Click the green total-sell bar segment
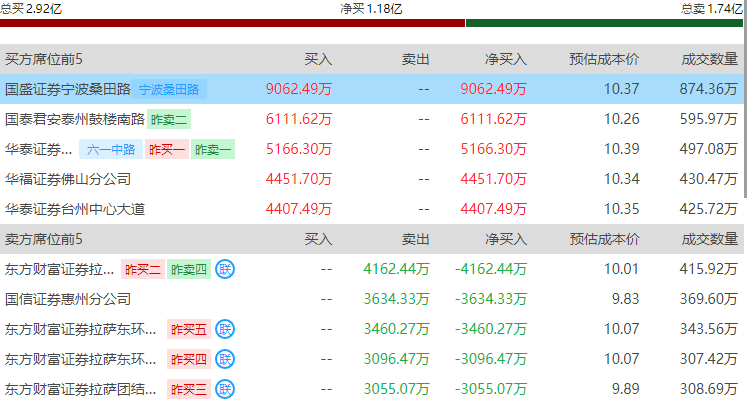This screenshot has width=747, height=405. [604, 23]
